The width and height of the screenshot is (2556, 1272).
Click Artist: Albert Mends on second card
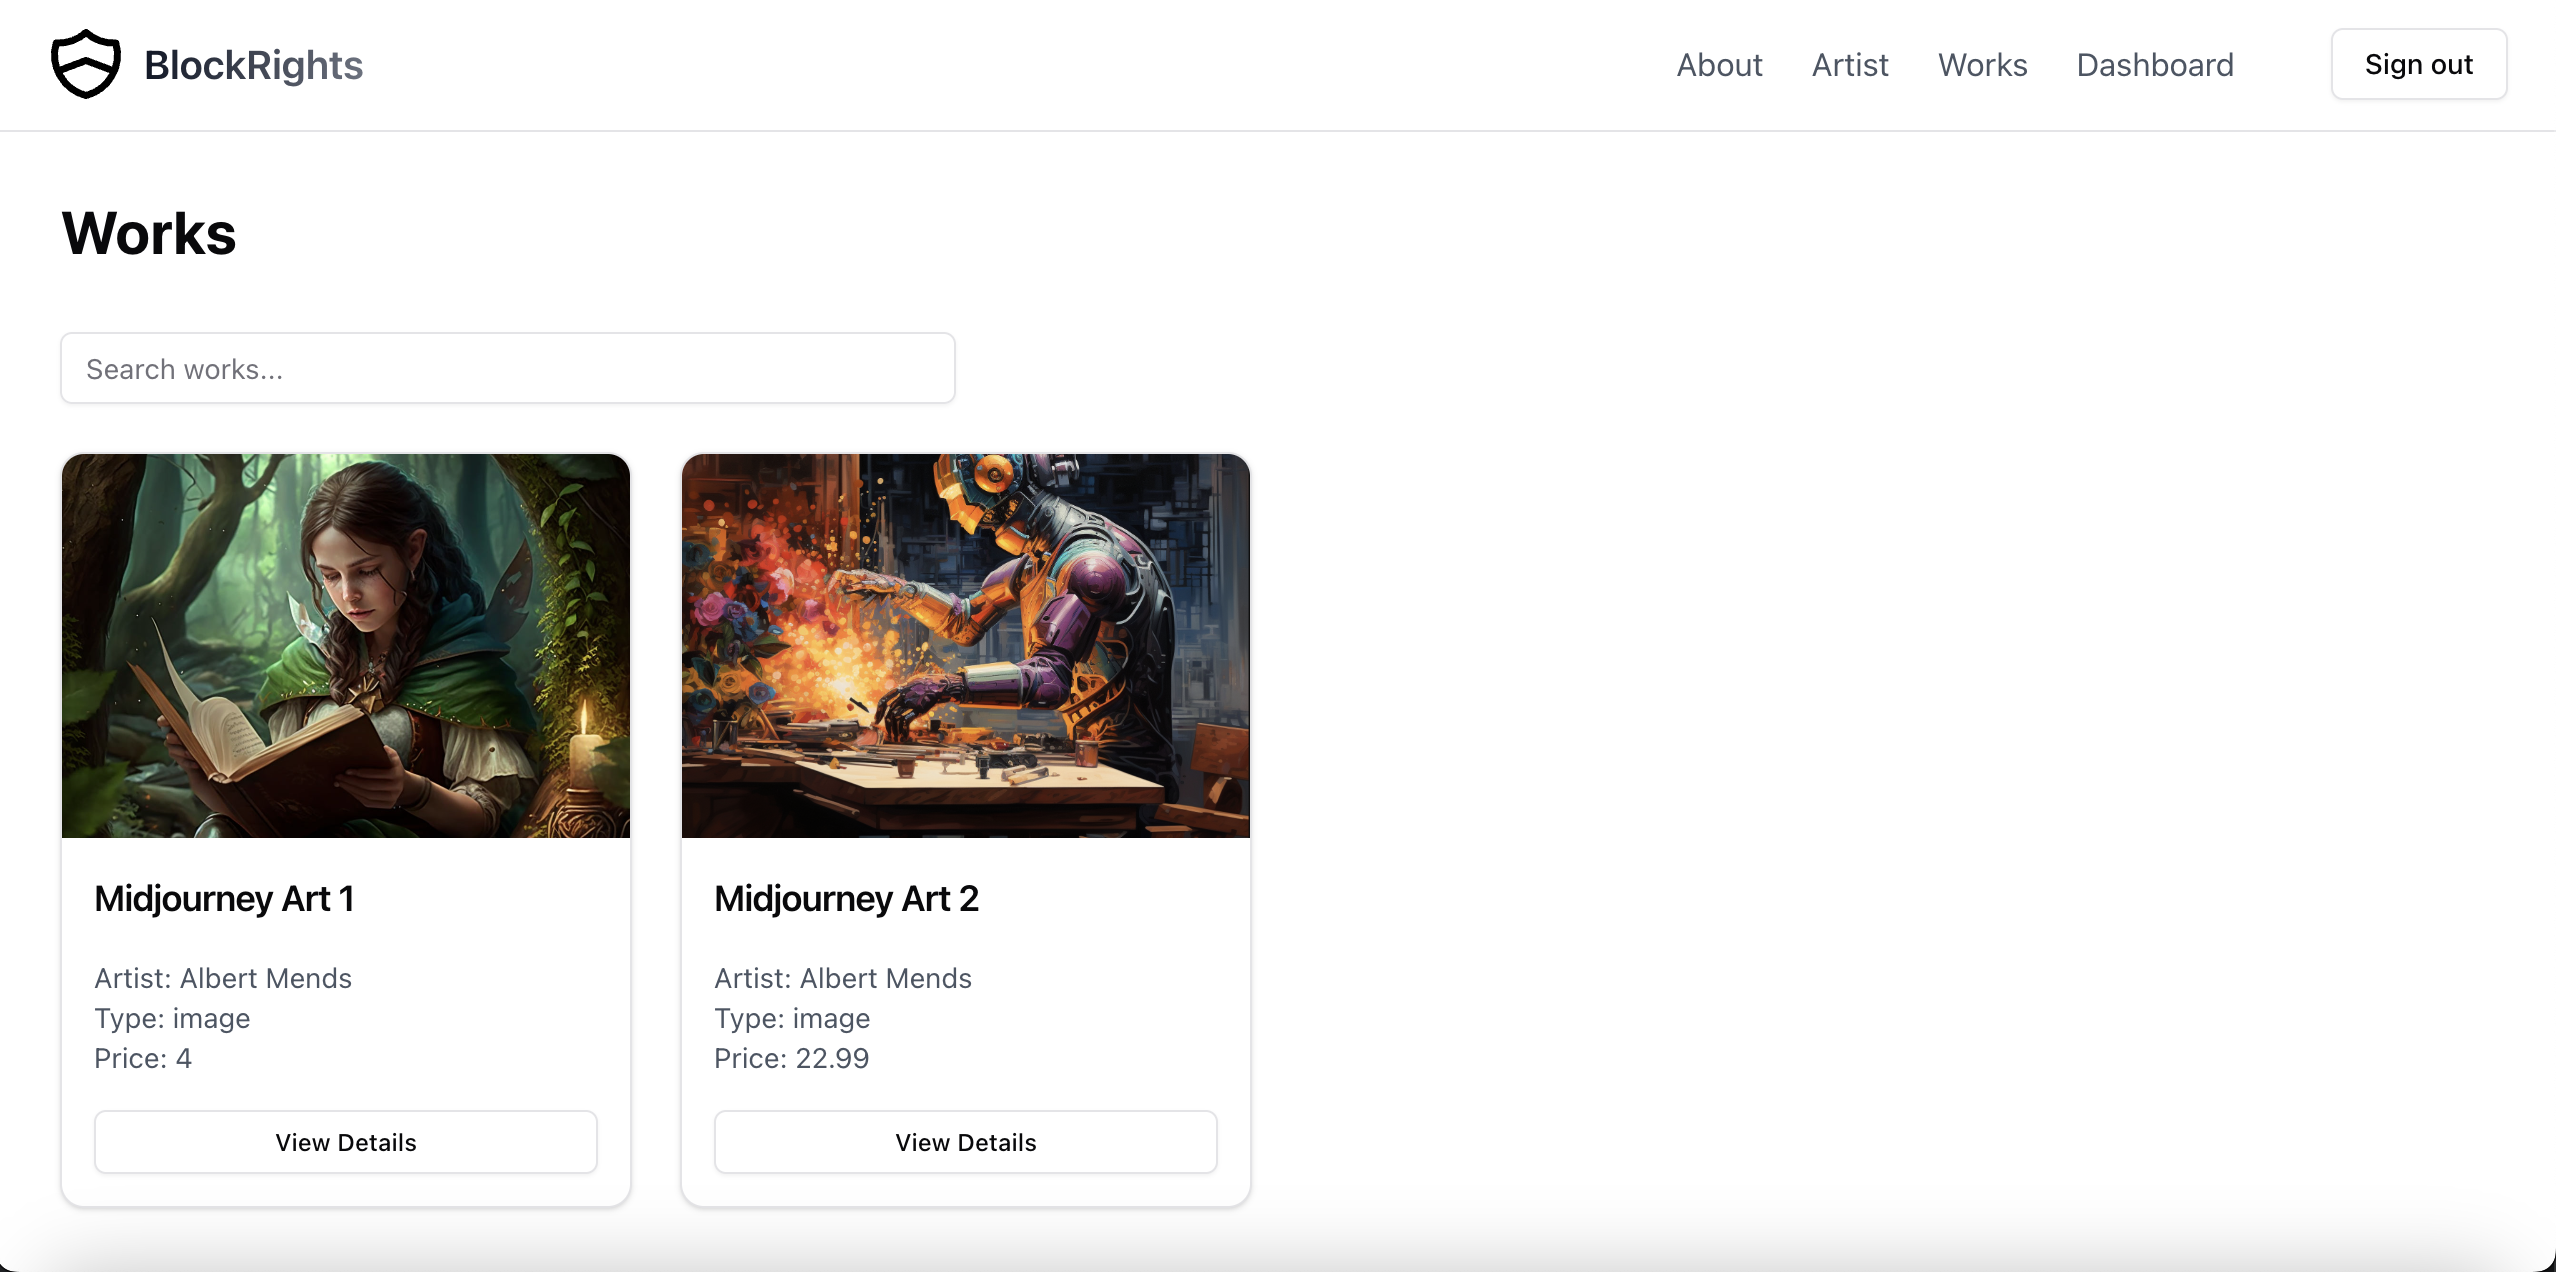843,978
